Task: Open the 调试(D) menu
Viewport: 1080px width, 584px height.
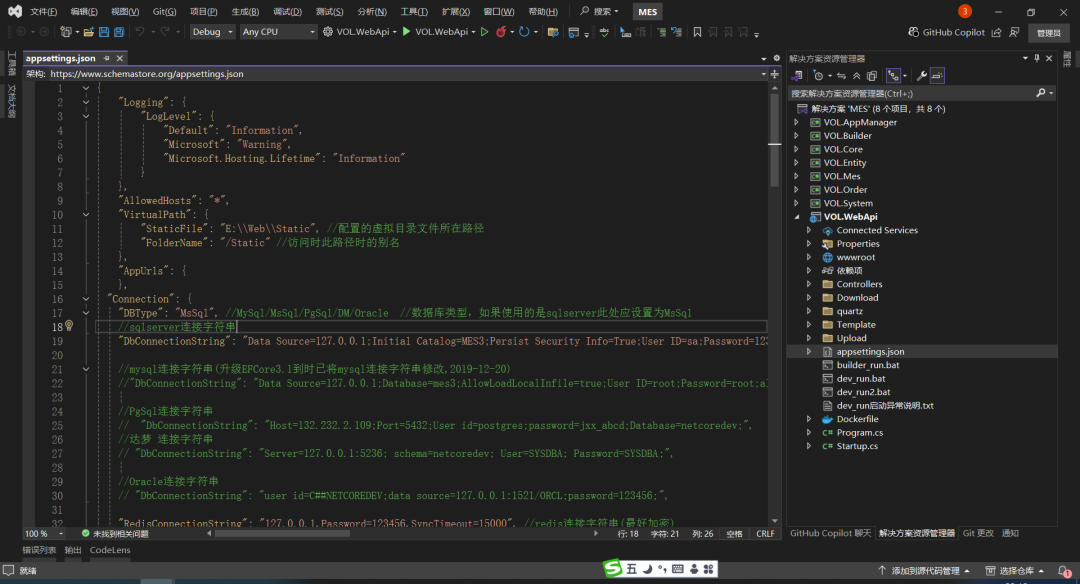Action: pos(287,12)
